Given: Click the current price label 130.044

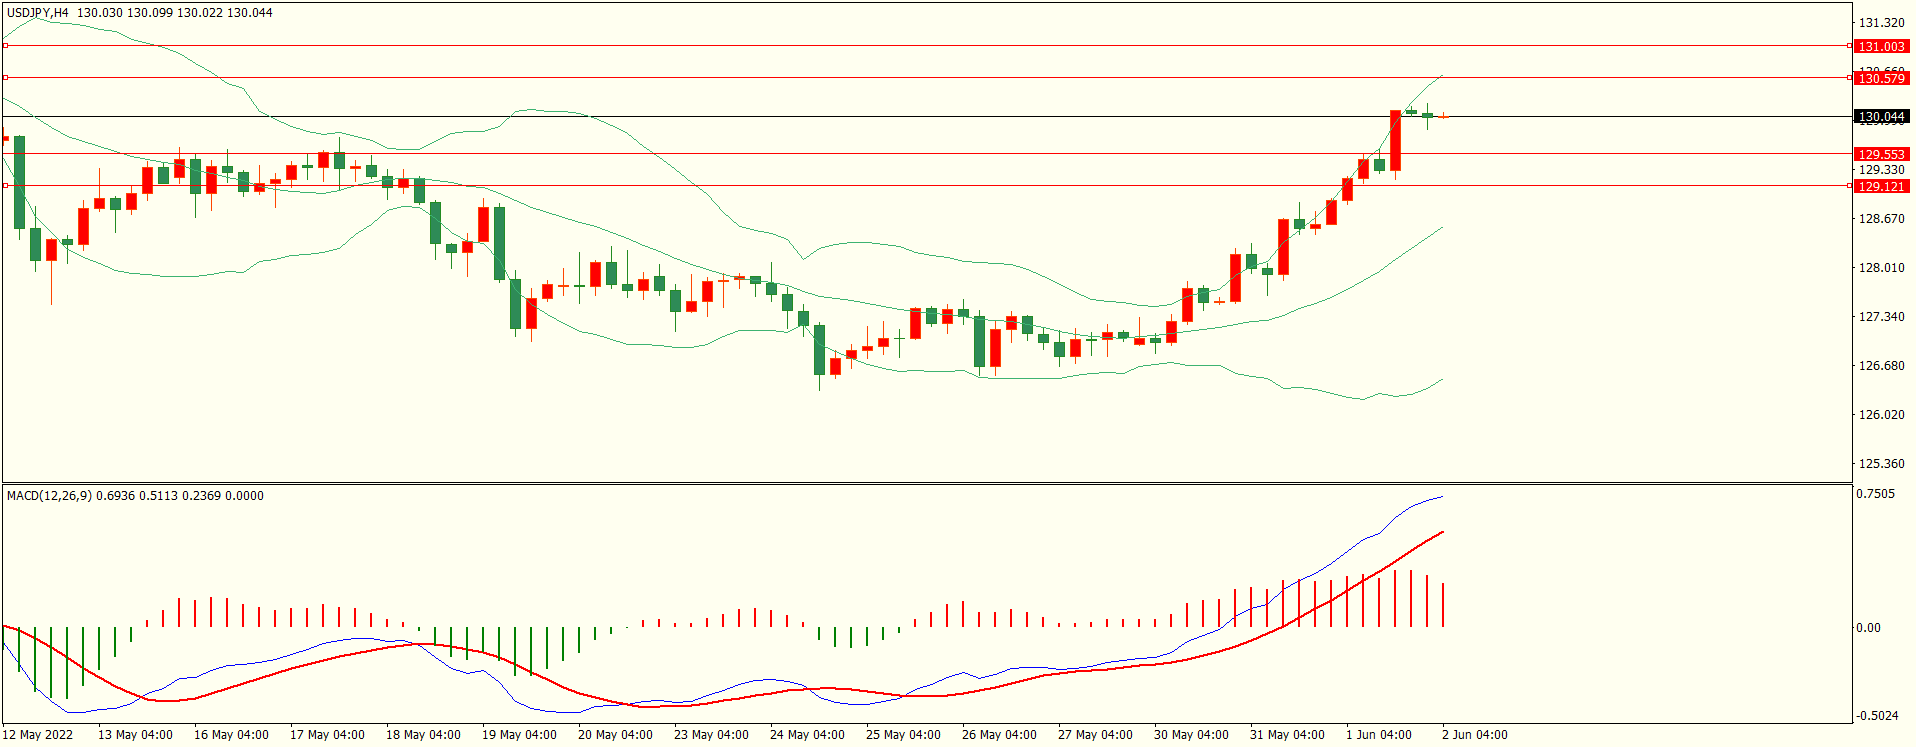Looking at the screenshot, I should click(x=1881, y=117).
